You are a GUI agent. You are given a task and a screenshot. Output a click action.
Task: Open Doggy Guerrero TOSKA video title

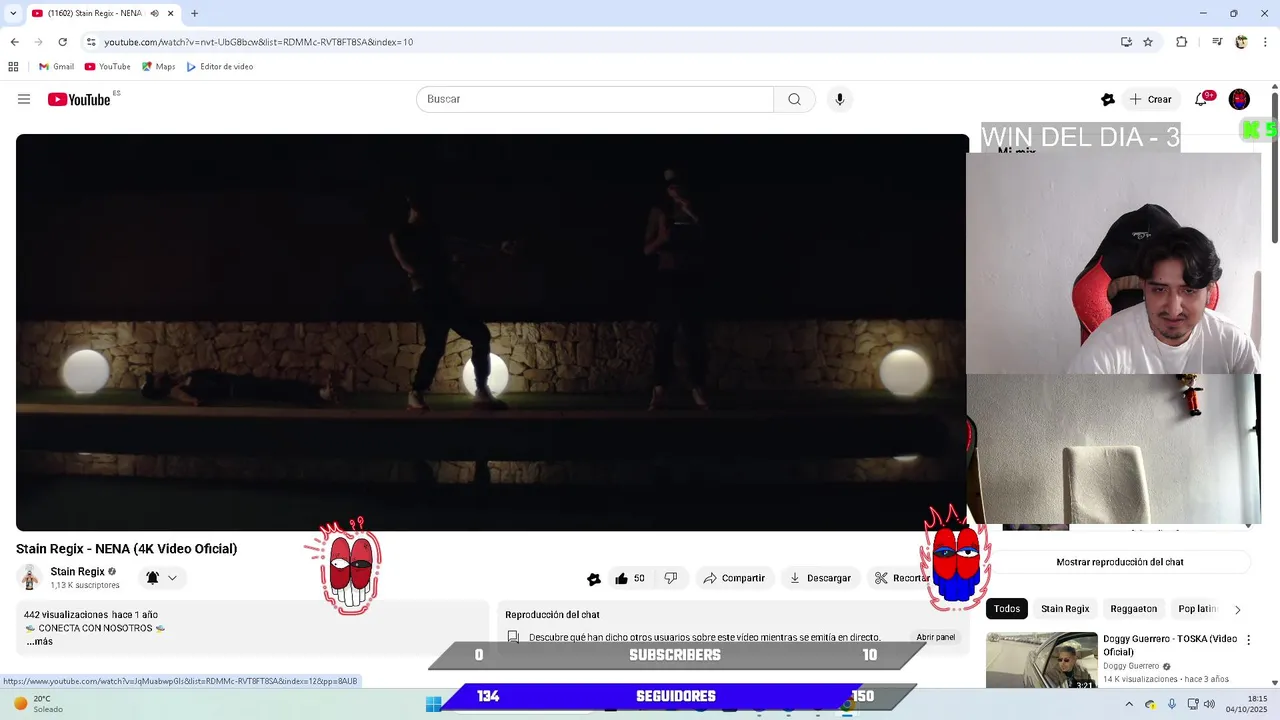pyautogui.click(x=1170, y=645)
